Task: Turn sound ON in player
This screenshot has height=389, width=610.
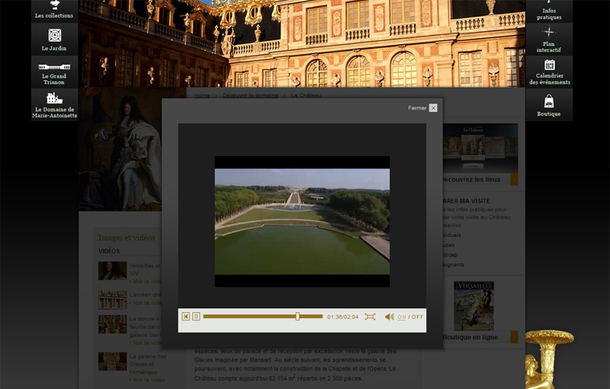Action: pos(401,317)
